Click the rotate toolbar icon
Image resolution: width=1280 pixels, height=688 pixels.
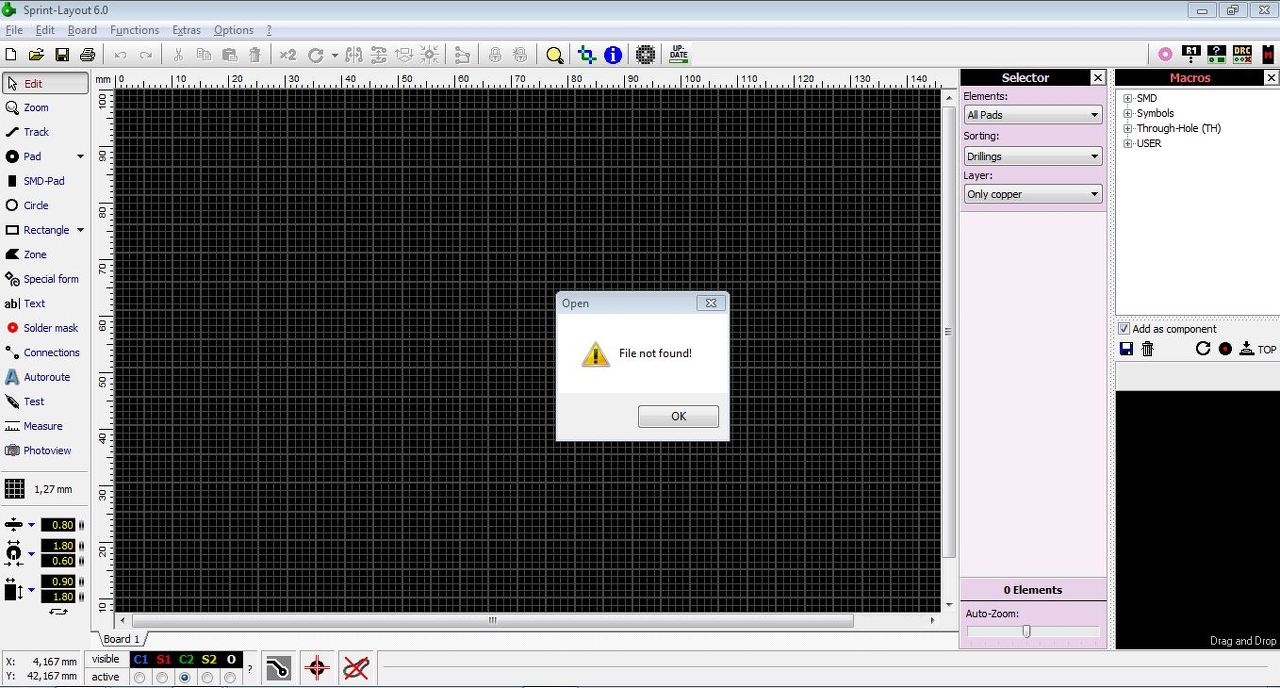[x=316, y=55]
